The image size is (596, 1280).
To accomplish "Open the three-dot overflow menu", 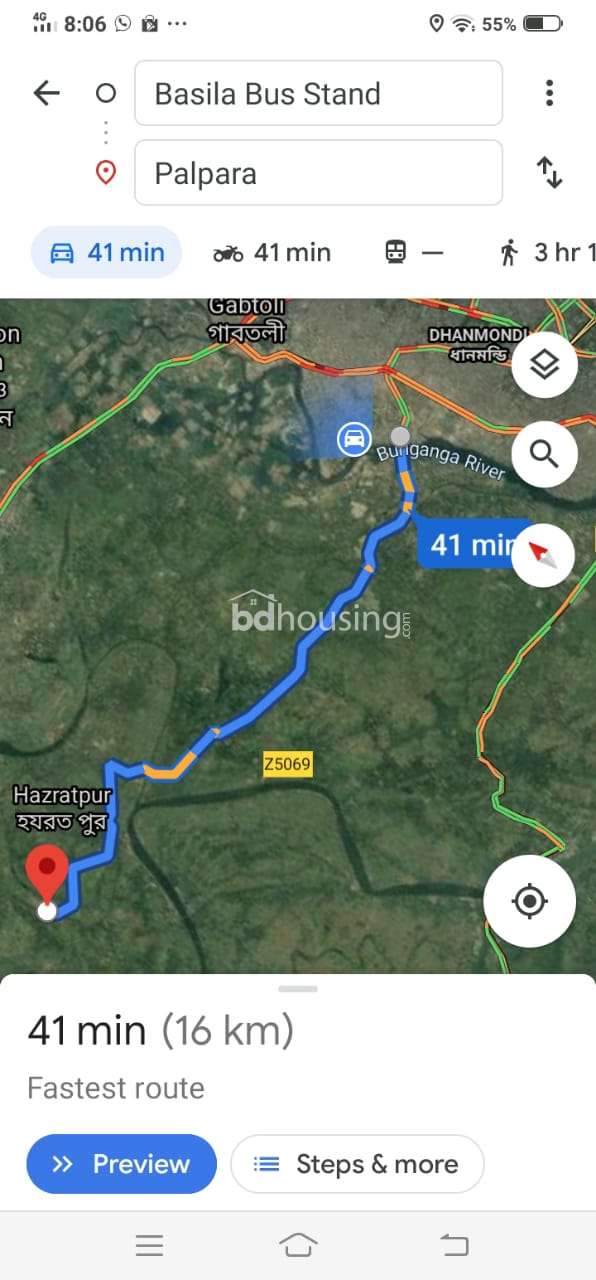I will 549,93.
